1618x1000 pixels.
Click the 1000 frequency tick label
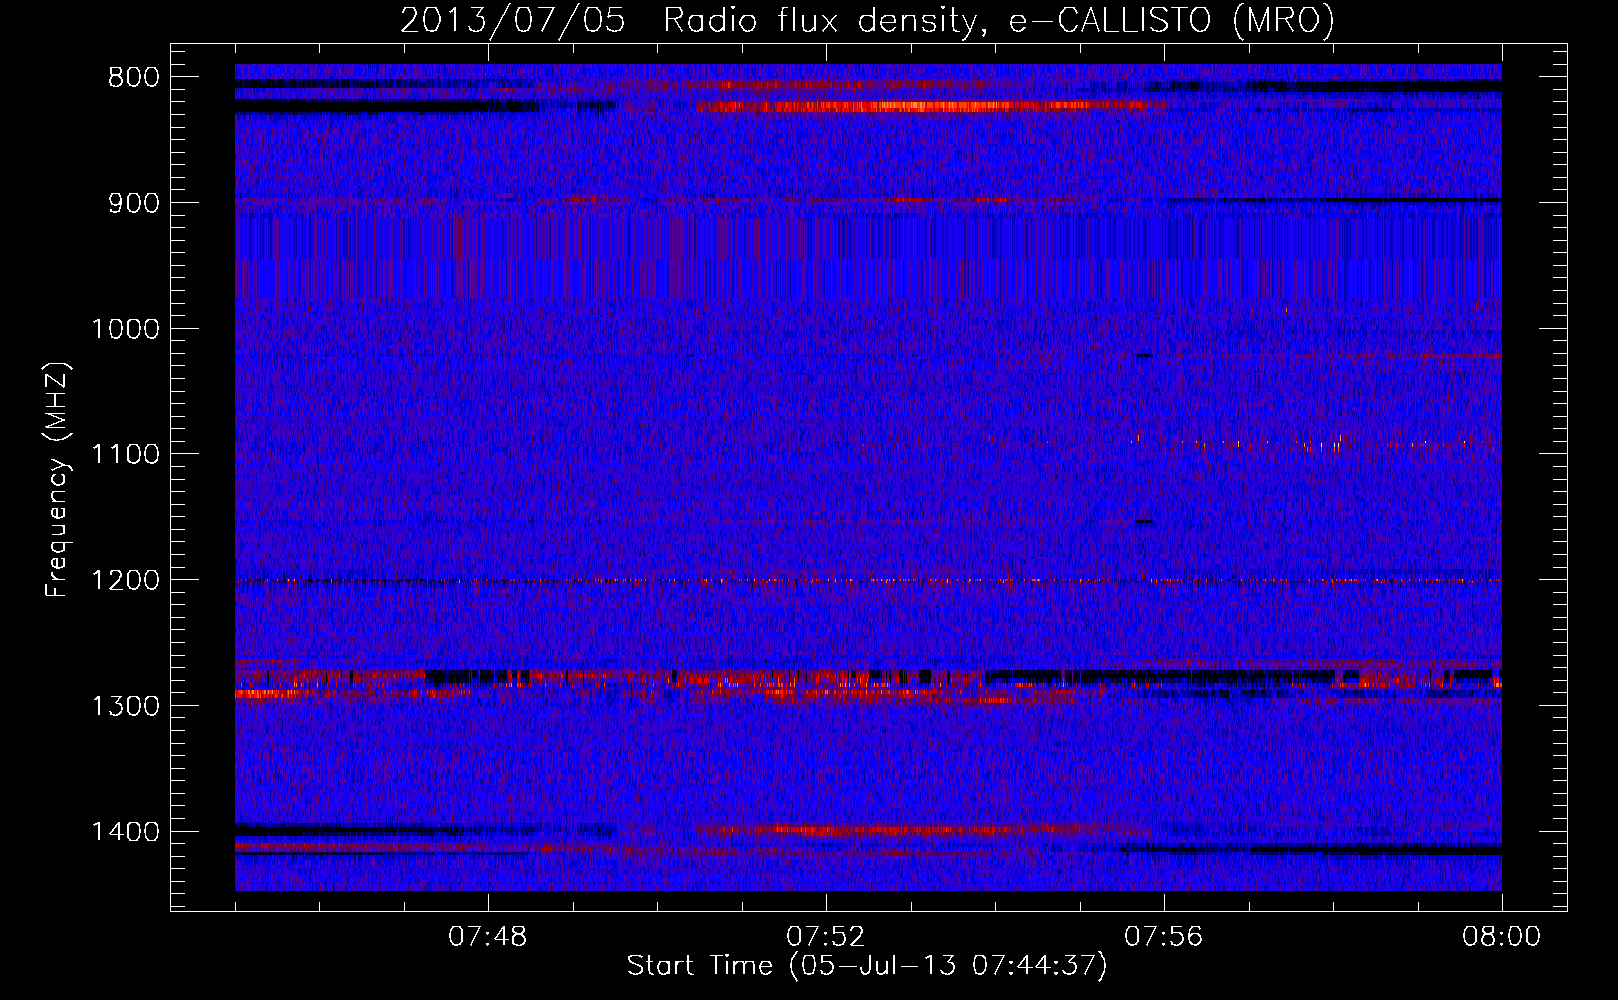(x=125, y=329)
